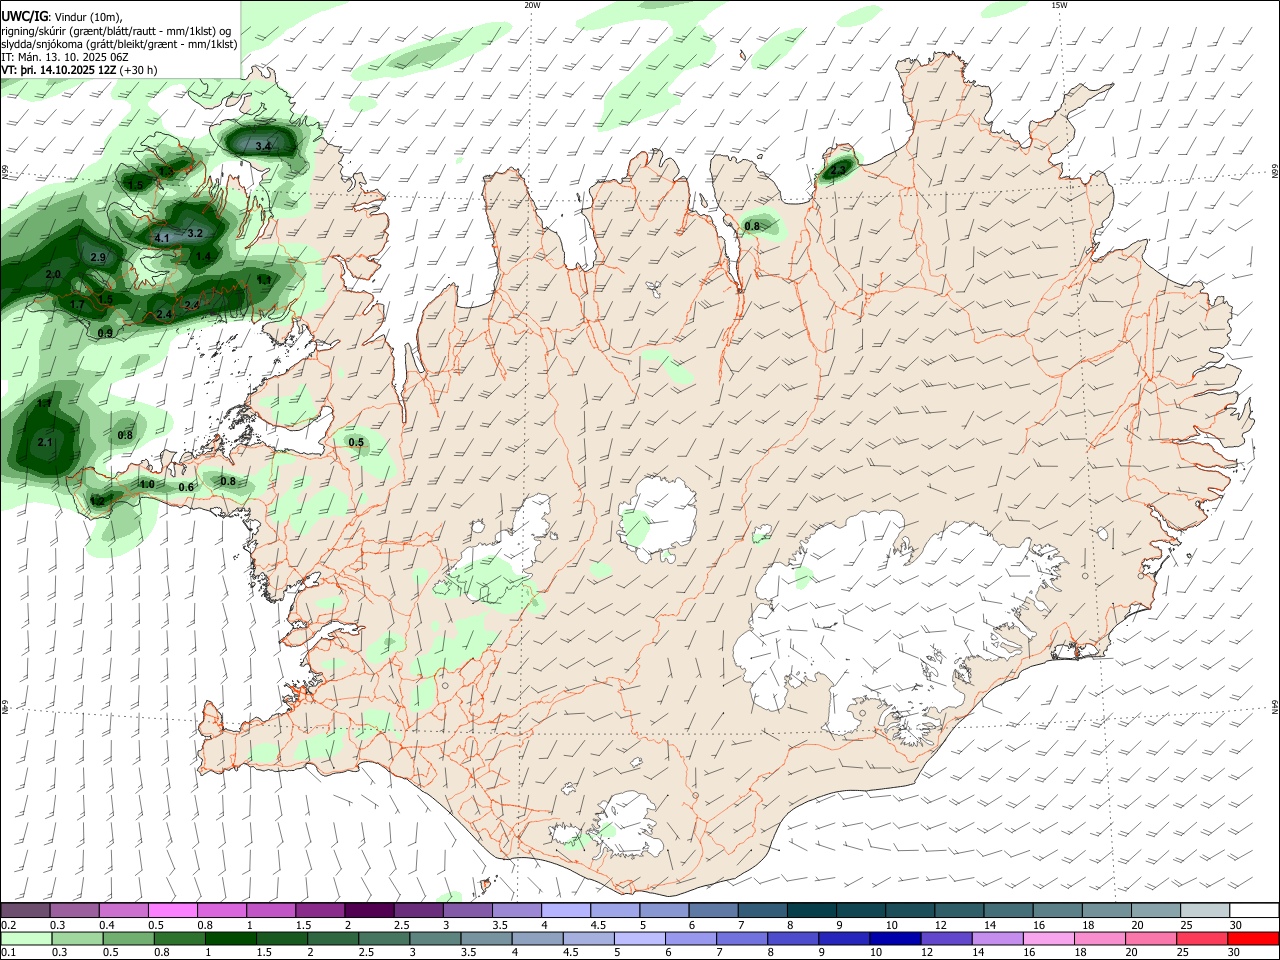Click the bright pink 0.5–0.8 swatch, upper legend row
This screenshot has width=1280, height=960.
[173, 910]
